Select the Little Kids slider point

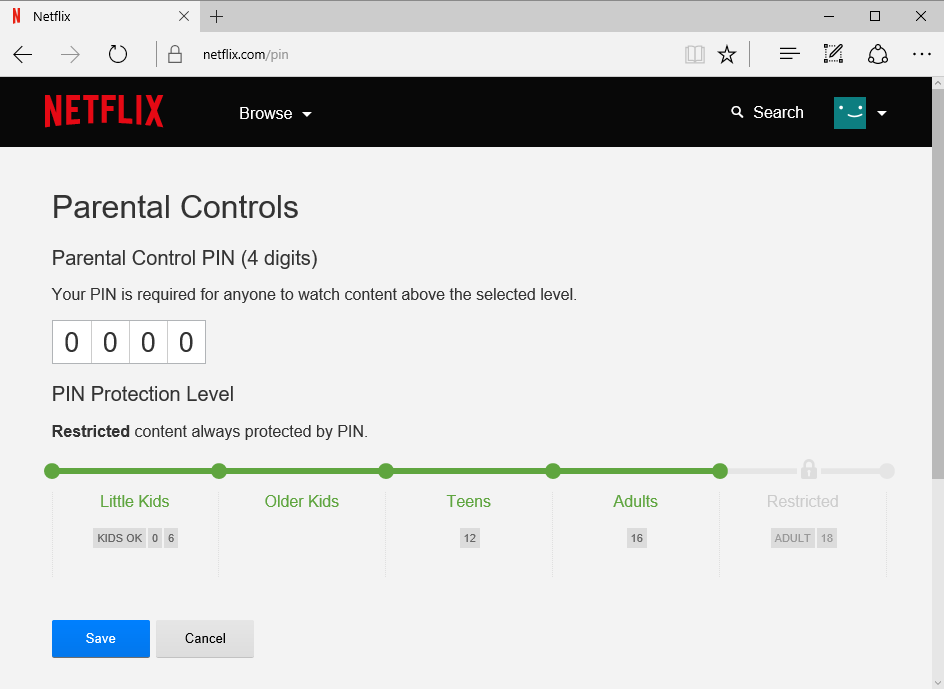pos(52,471)
